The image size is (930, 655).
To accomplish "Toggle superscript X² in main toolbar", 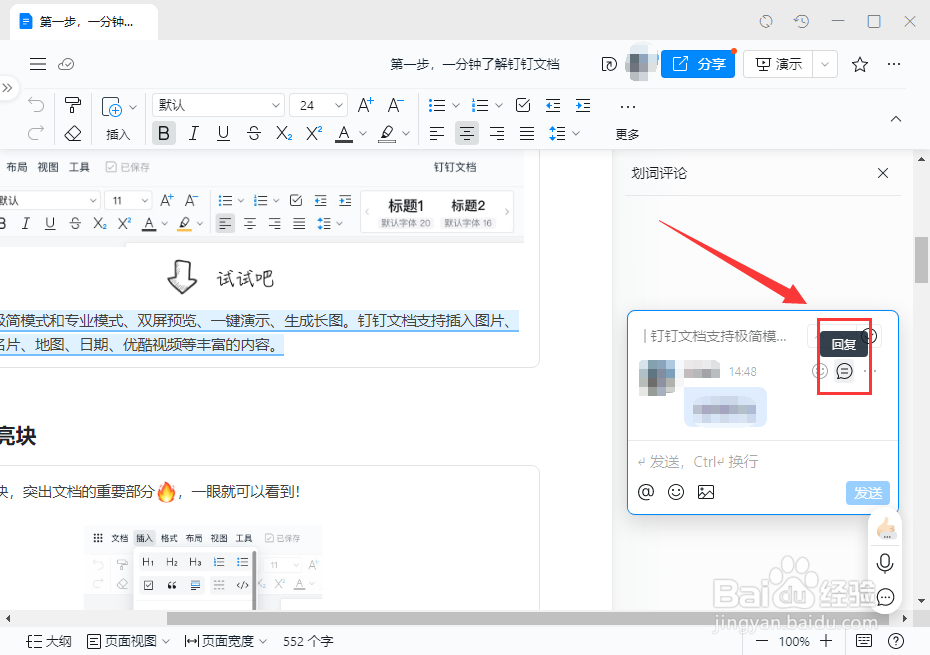I will [314, 133].
